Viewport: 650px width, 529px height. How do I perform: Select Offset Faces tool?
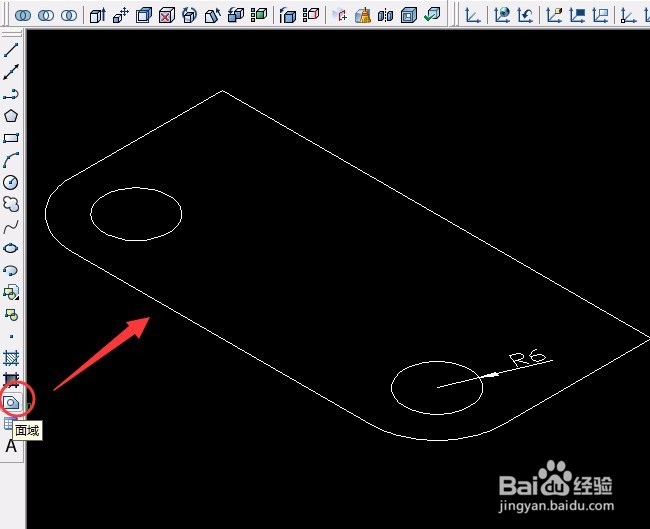tap(144, 15)
